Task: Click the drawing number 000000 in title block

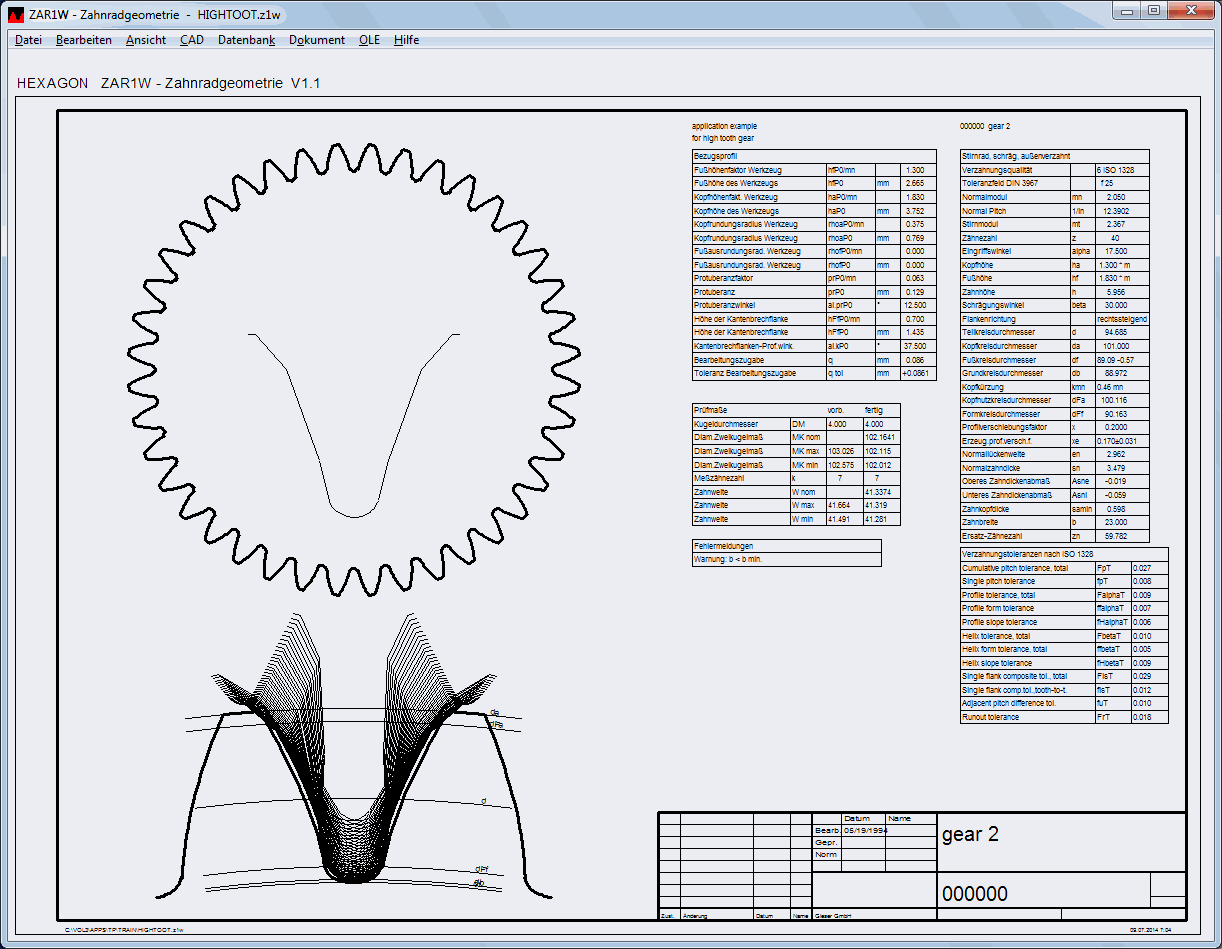Action: [x=974, y=893]
